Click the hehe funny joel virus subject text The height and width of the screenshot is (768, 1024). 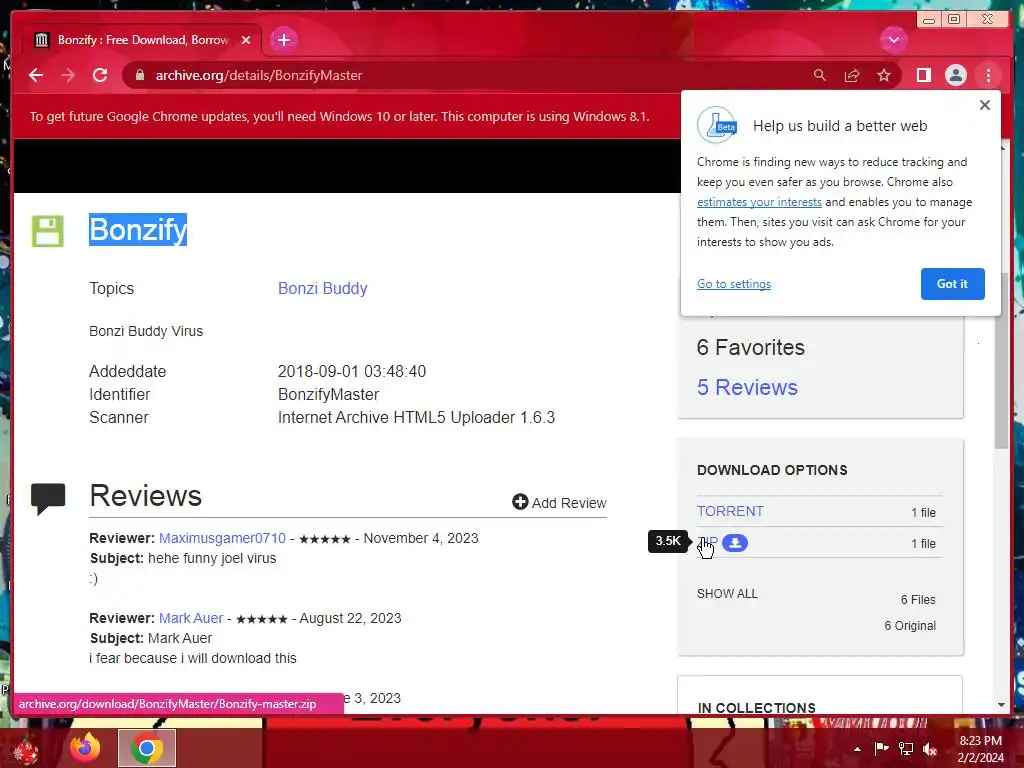point(212,558)
